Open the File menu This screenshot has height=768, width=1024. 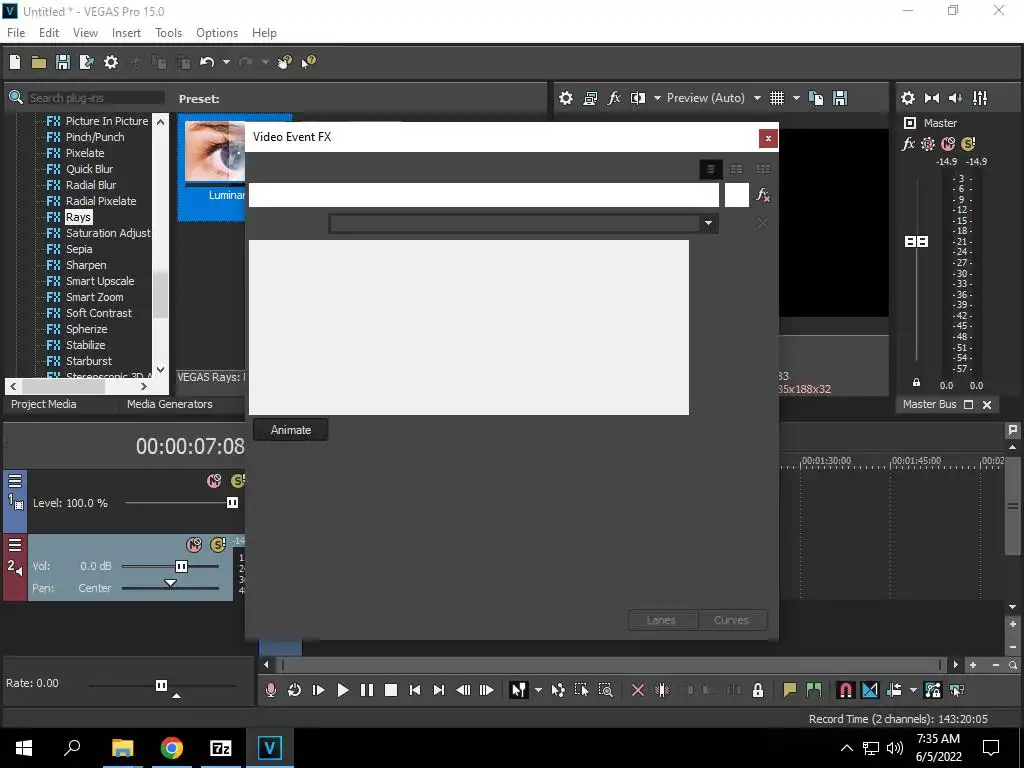click(16, 33)
